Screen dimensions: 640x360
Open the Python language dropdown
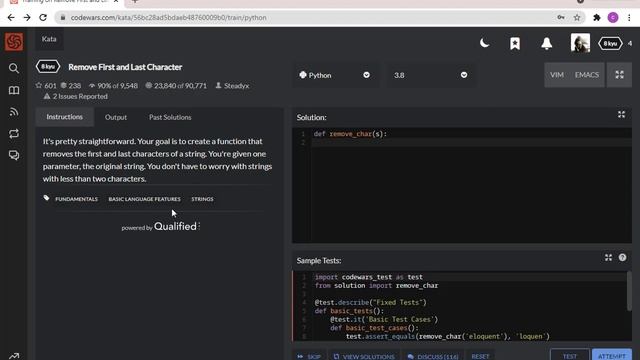[x=335, y=75]
